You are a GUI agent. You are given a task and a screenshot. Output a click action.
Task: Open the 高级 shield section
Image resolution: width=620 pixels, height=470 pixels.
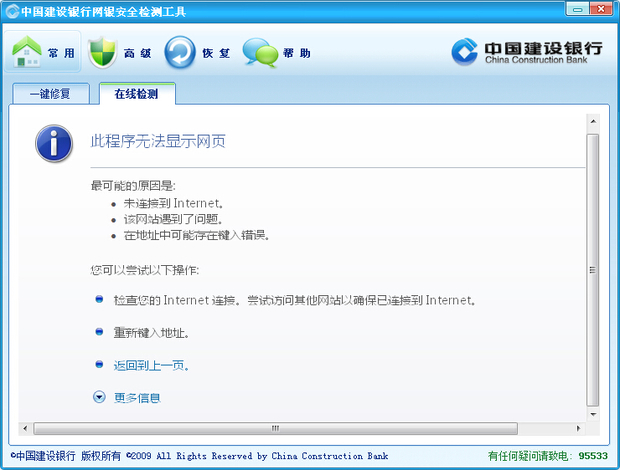click(120, 53)
